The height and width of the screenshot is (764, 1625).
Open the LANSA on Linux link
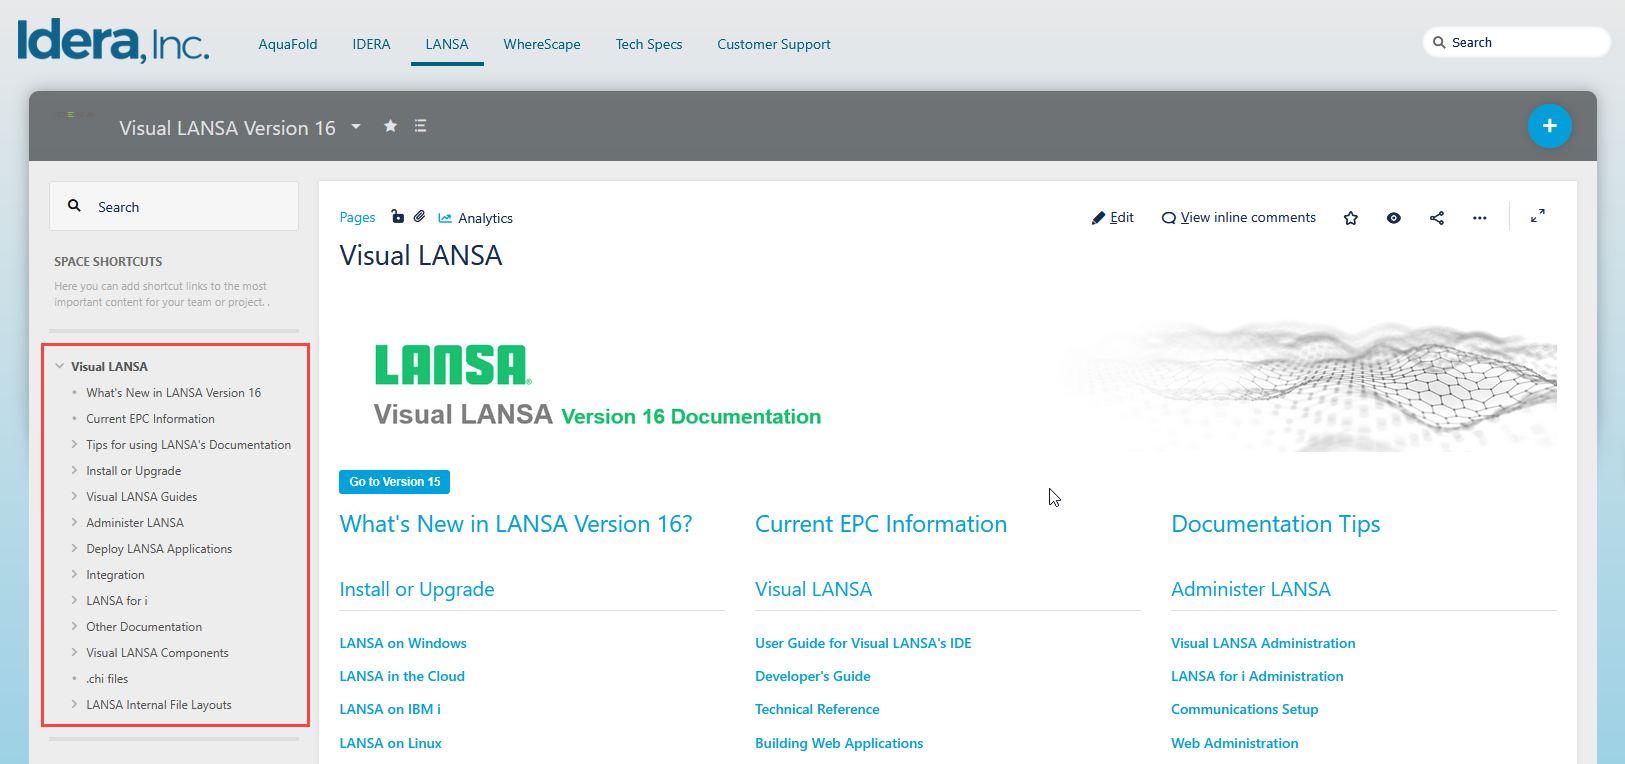pyautogui.click(x=391, y=743)
